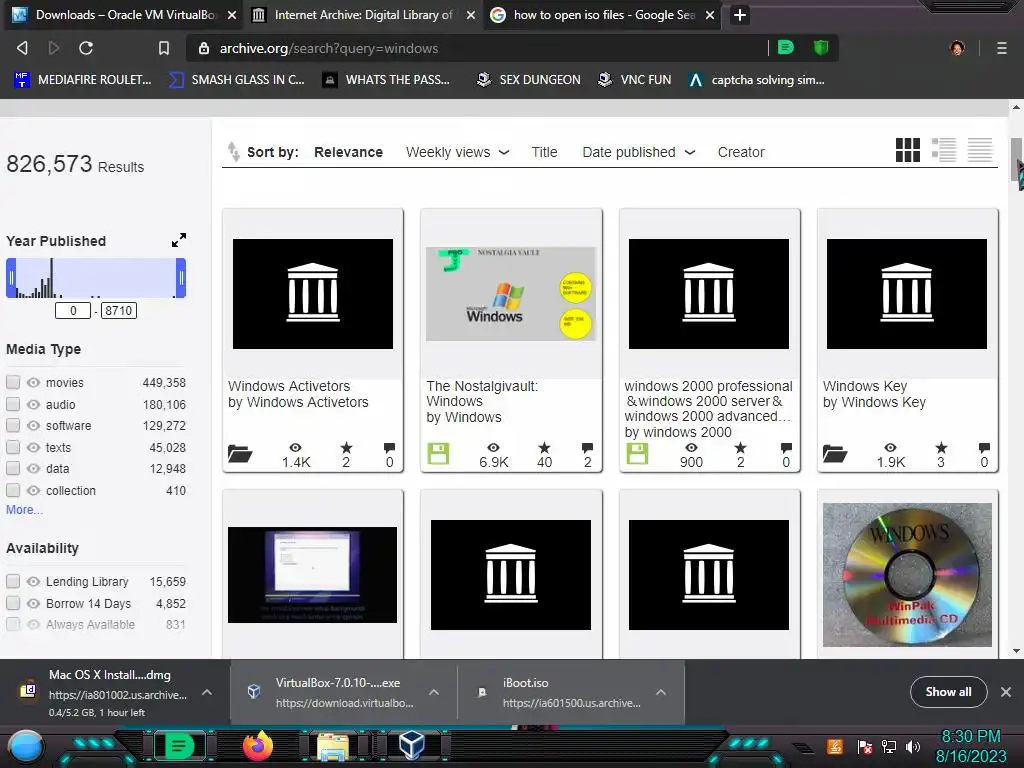The height and width of the screenshot is (768, 1024).
Task: Click the More media types link
Action: coord(24,510)
